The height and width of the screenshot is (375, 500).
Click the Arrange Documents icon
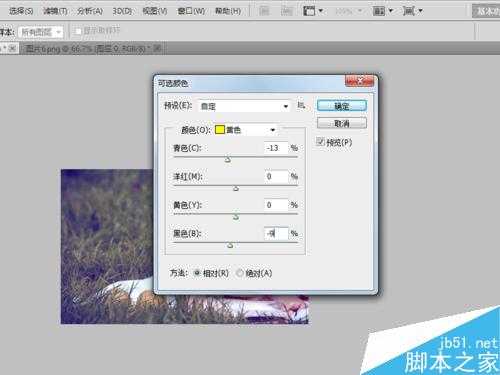(382, 11)
